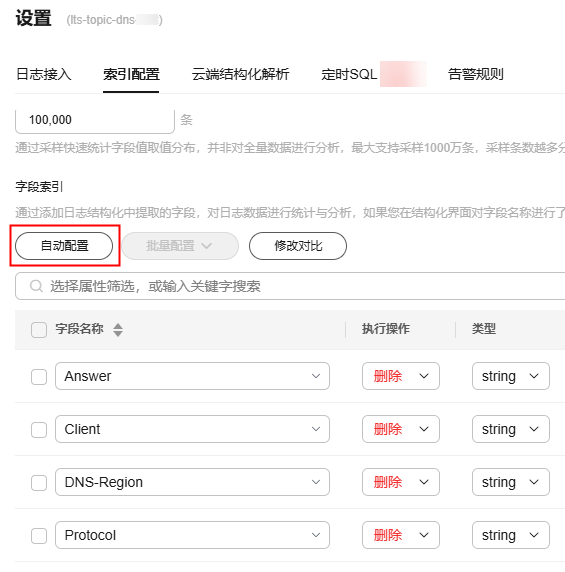Click the 自动配置 button
The height and width of the screenshot is (572, 565).
[x=64, y=246]
